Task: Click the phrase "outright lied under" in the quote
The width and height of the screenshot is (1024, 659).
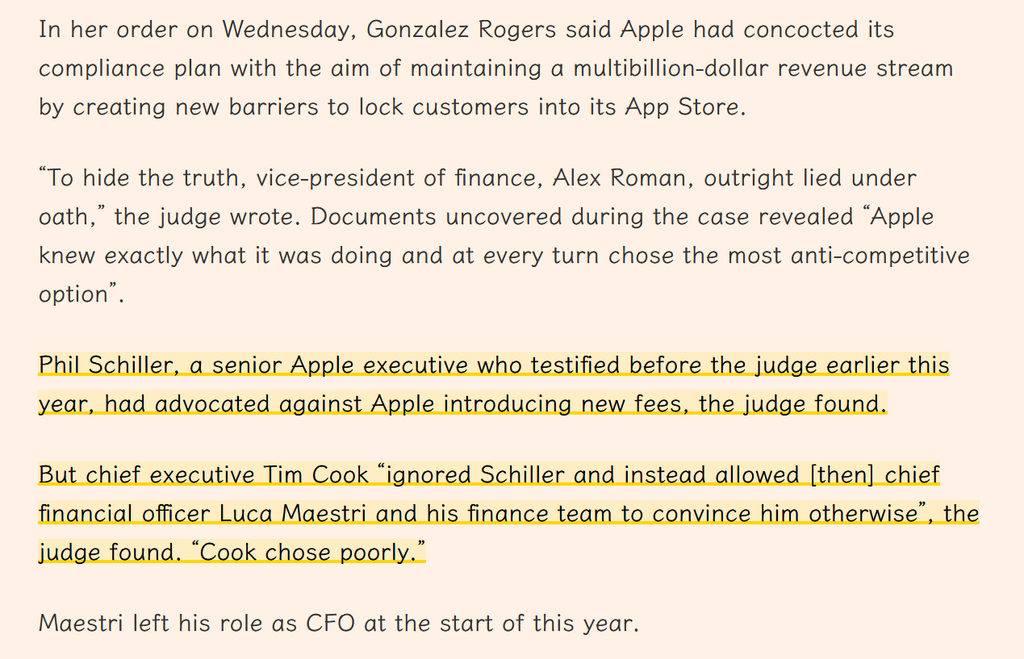Action: pos(810,178)
